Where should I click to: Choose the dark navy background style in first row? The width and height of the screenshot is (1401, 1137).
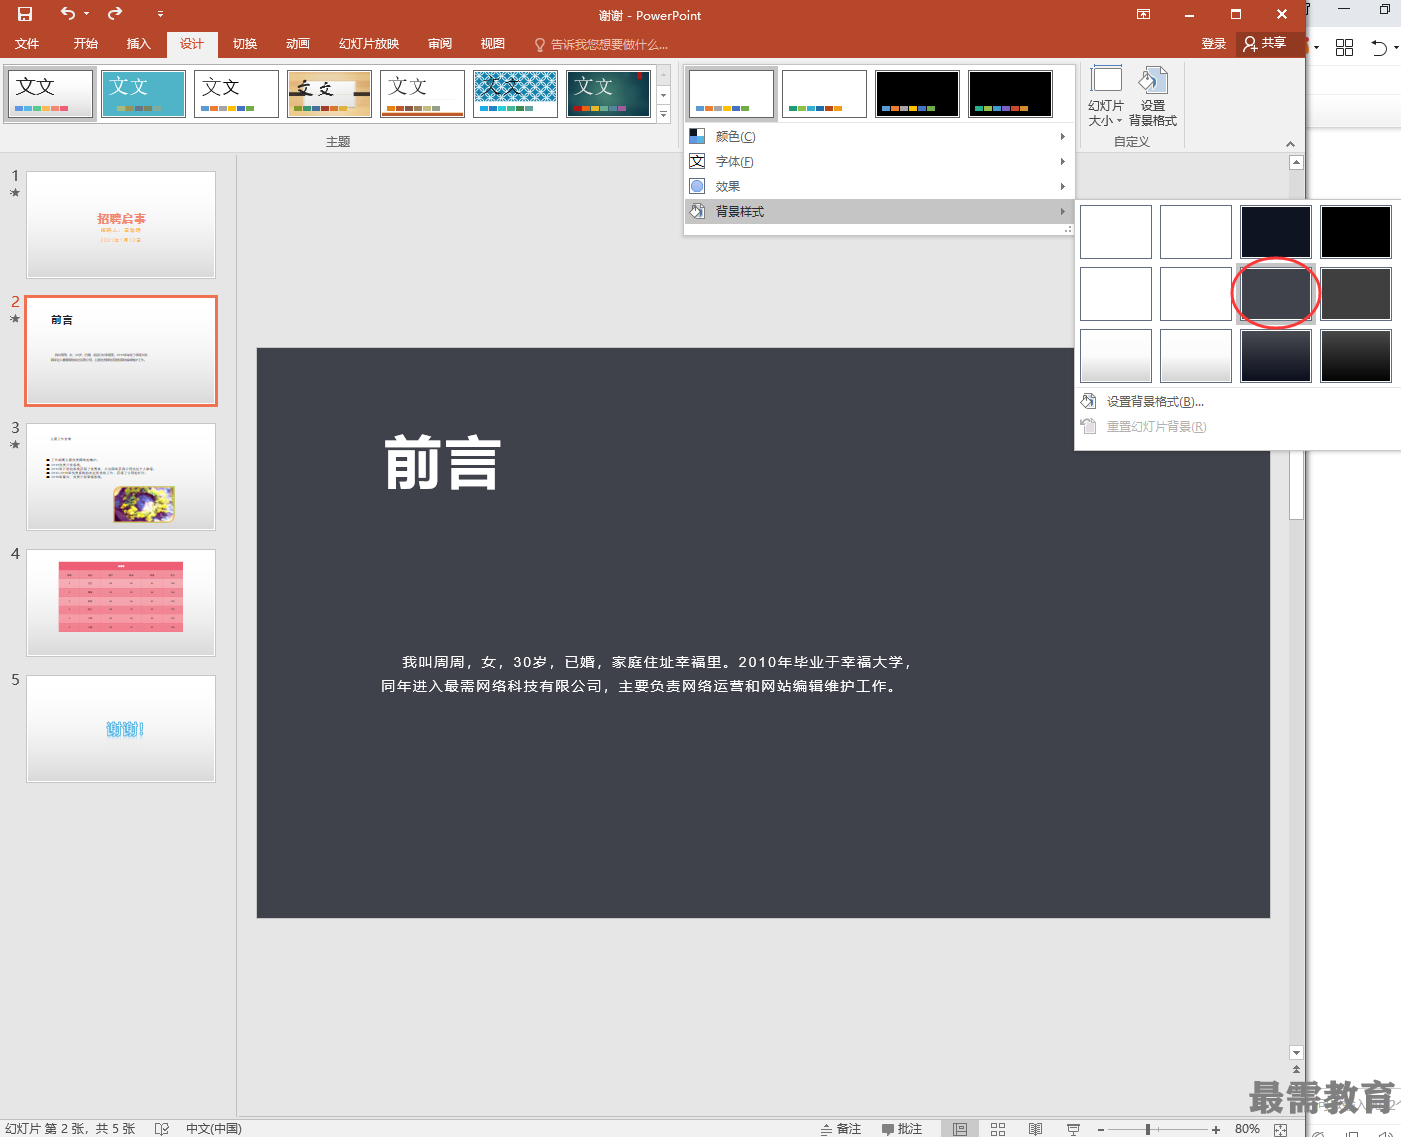click(x=1276, y=232)
